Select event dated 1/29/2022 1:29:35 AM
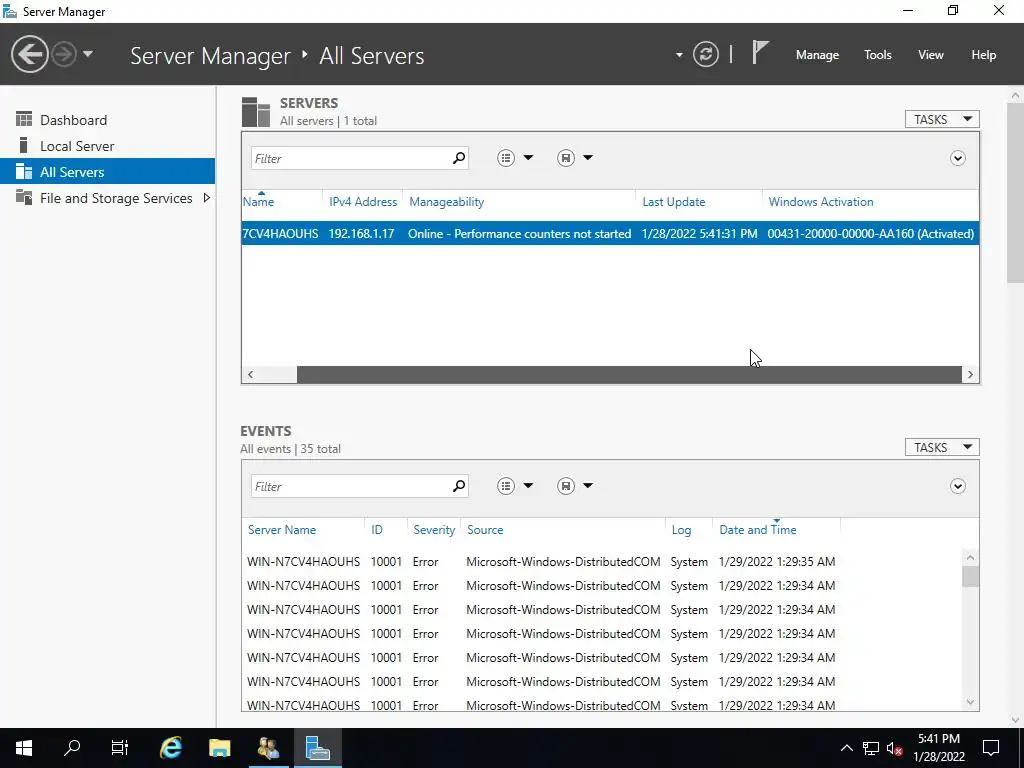Image resolution: width=1024 pixels, height=768 pixels. [x=602, y=562]
